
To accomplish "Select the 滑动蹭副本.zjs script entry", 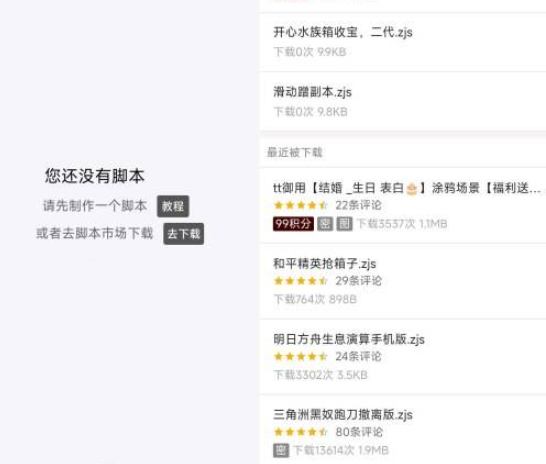I will [x=403, y=102].
